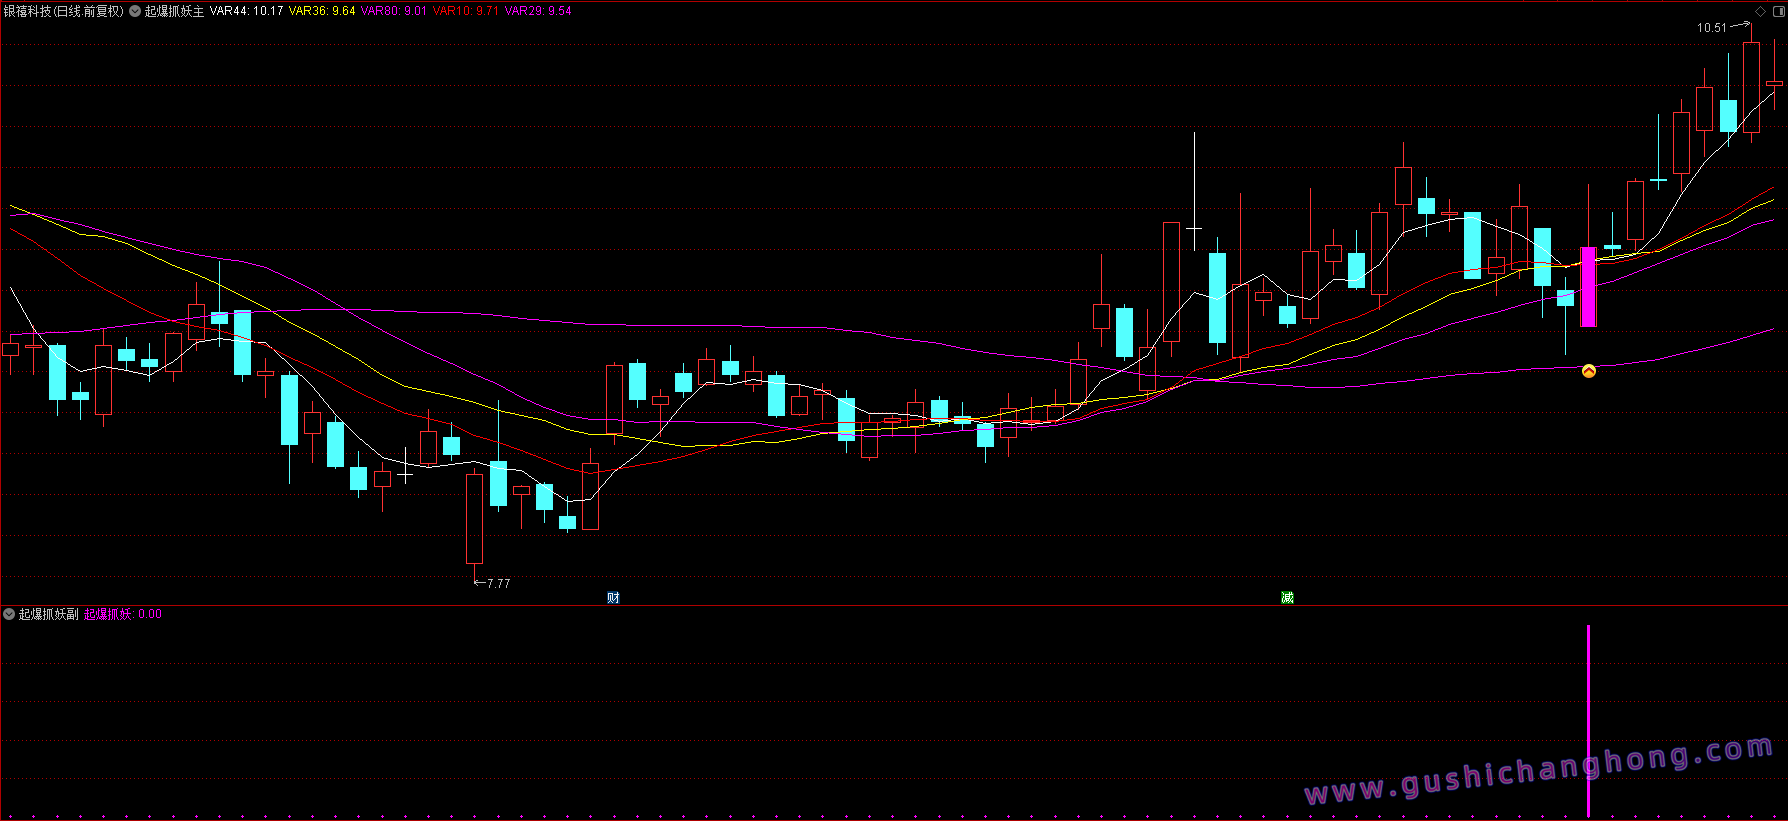
Task: Click the 银禧科技 stock title label
Action: coord(64,11)
